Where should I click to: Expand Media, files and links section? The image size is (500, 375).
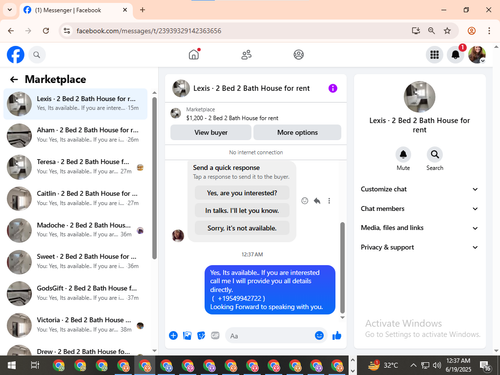[419, 228]
